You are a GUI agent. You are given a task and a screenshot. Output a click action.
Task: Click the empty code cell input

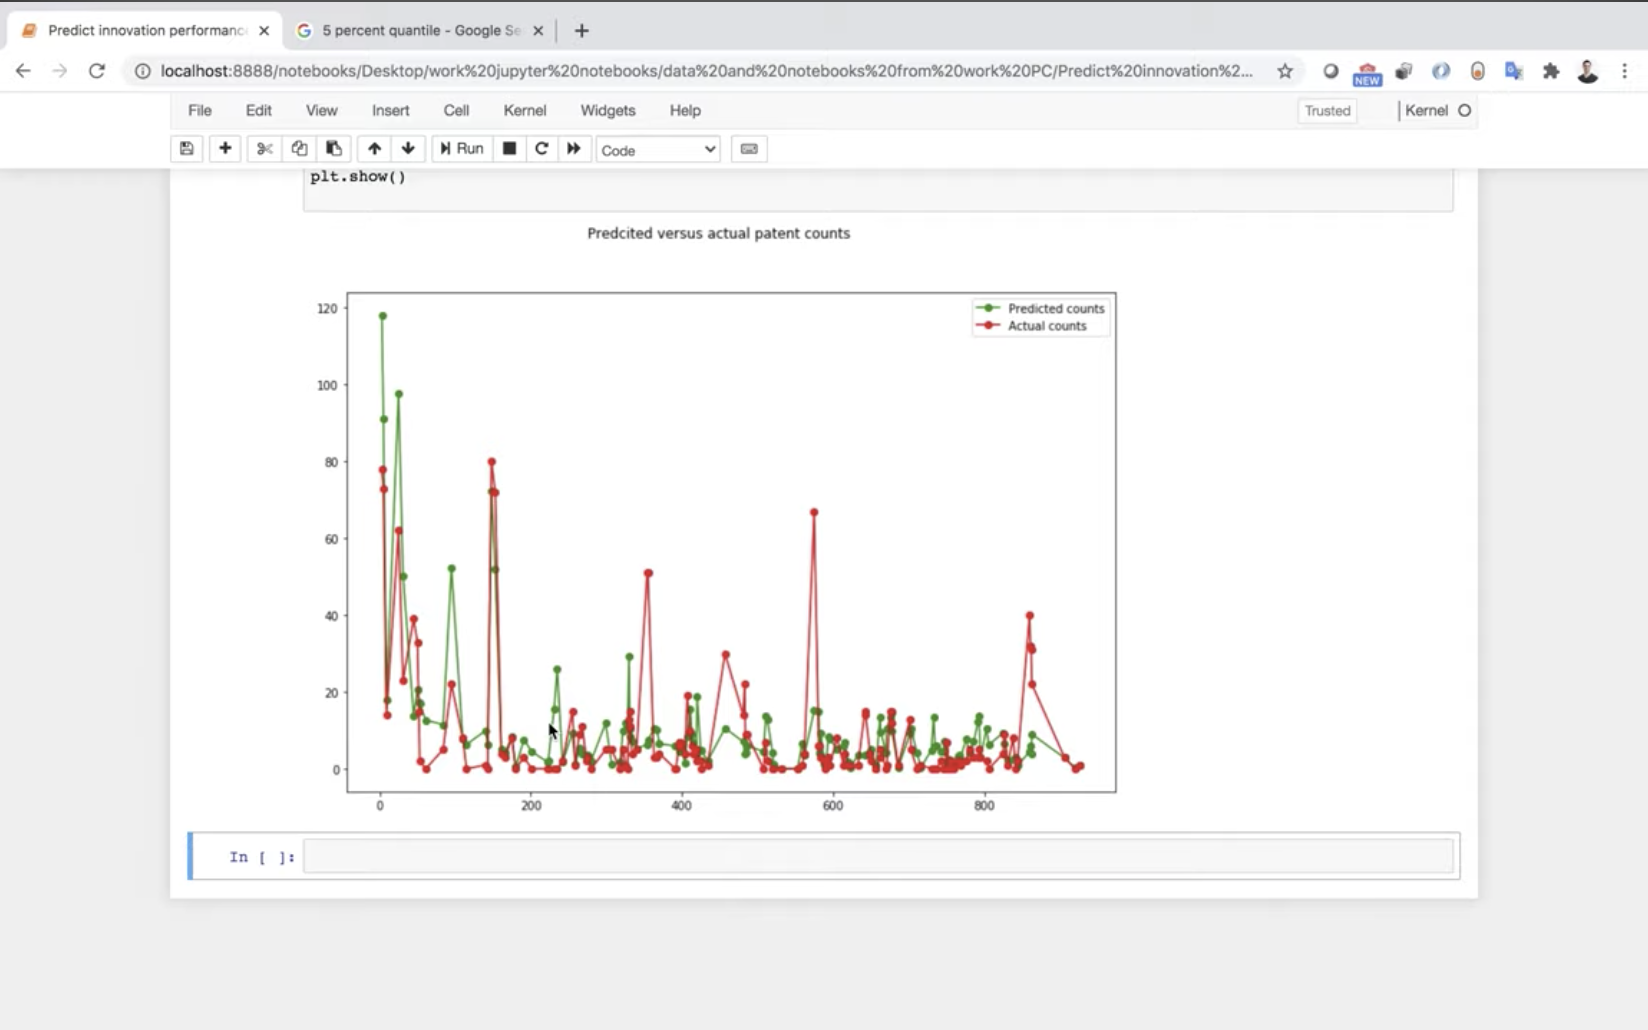878,857
